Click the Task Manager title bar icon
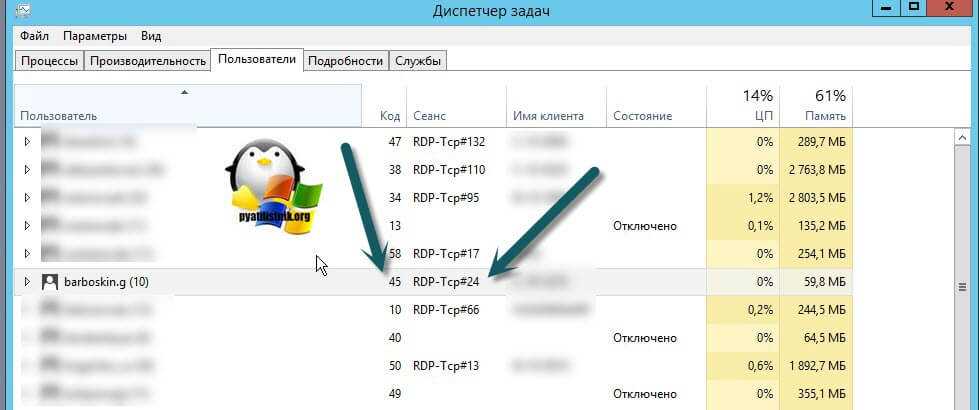This screenshot has height=410, width=979. [25, 11]
